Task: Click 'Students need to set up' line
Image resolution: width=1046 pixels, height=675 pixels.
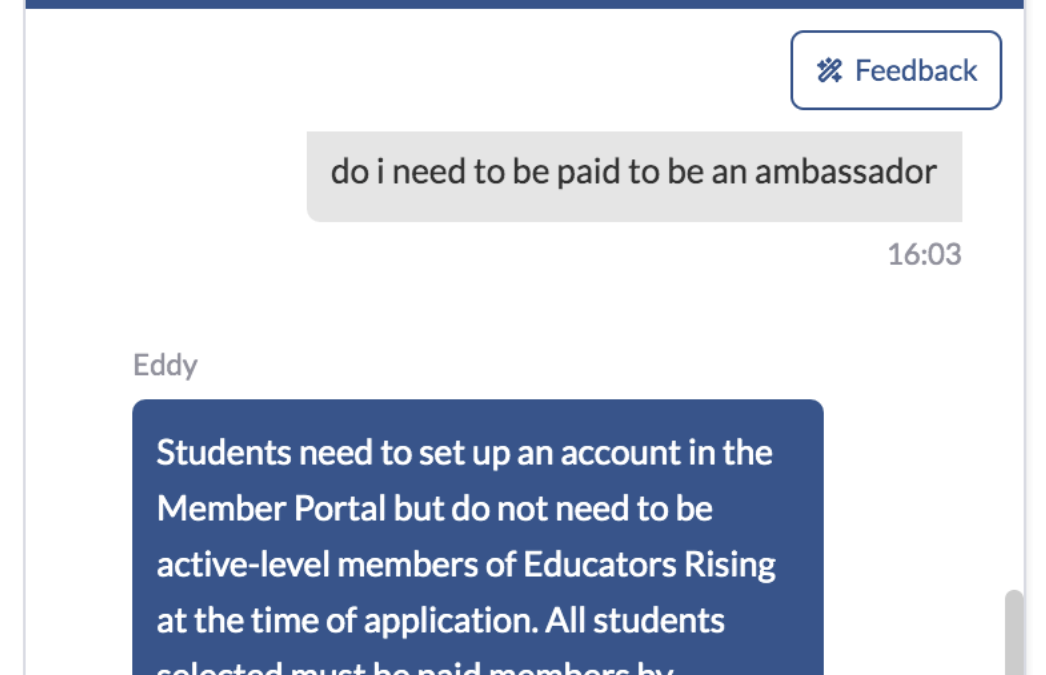Action: [334, 453]
